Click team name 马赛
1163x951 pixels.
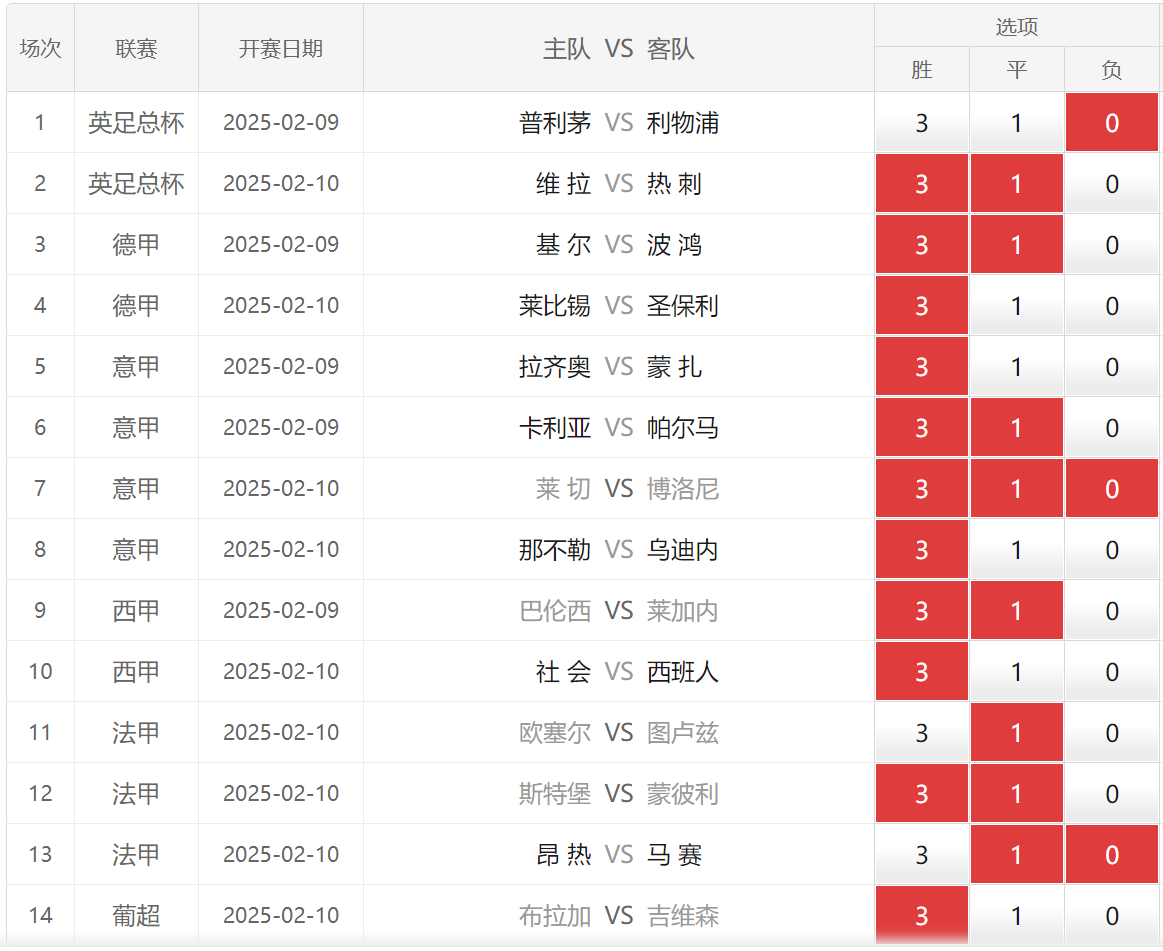(674, 854)
